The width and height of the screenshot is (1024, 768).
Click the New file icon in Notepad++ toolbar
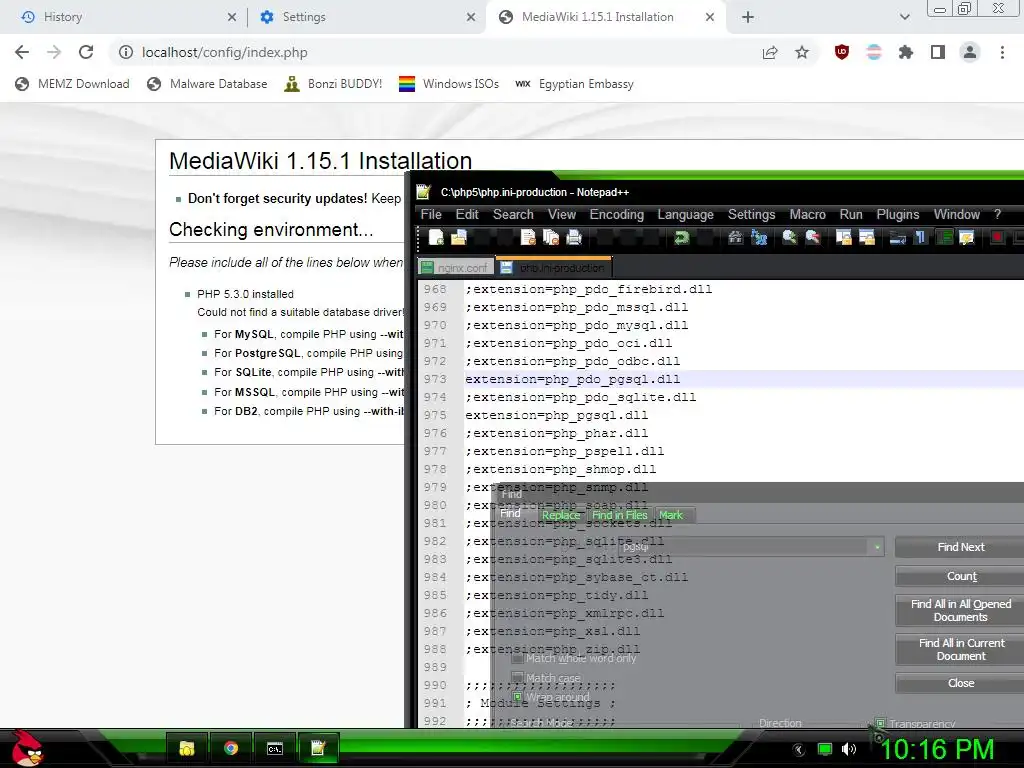point(436,238)
